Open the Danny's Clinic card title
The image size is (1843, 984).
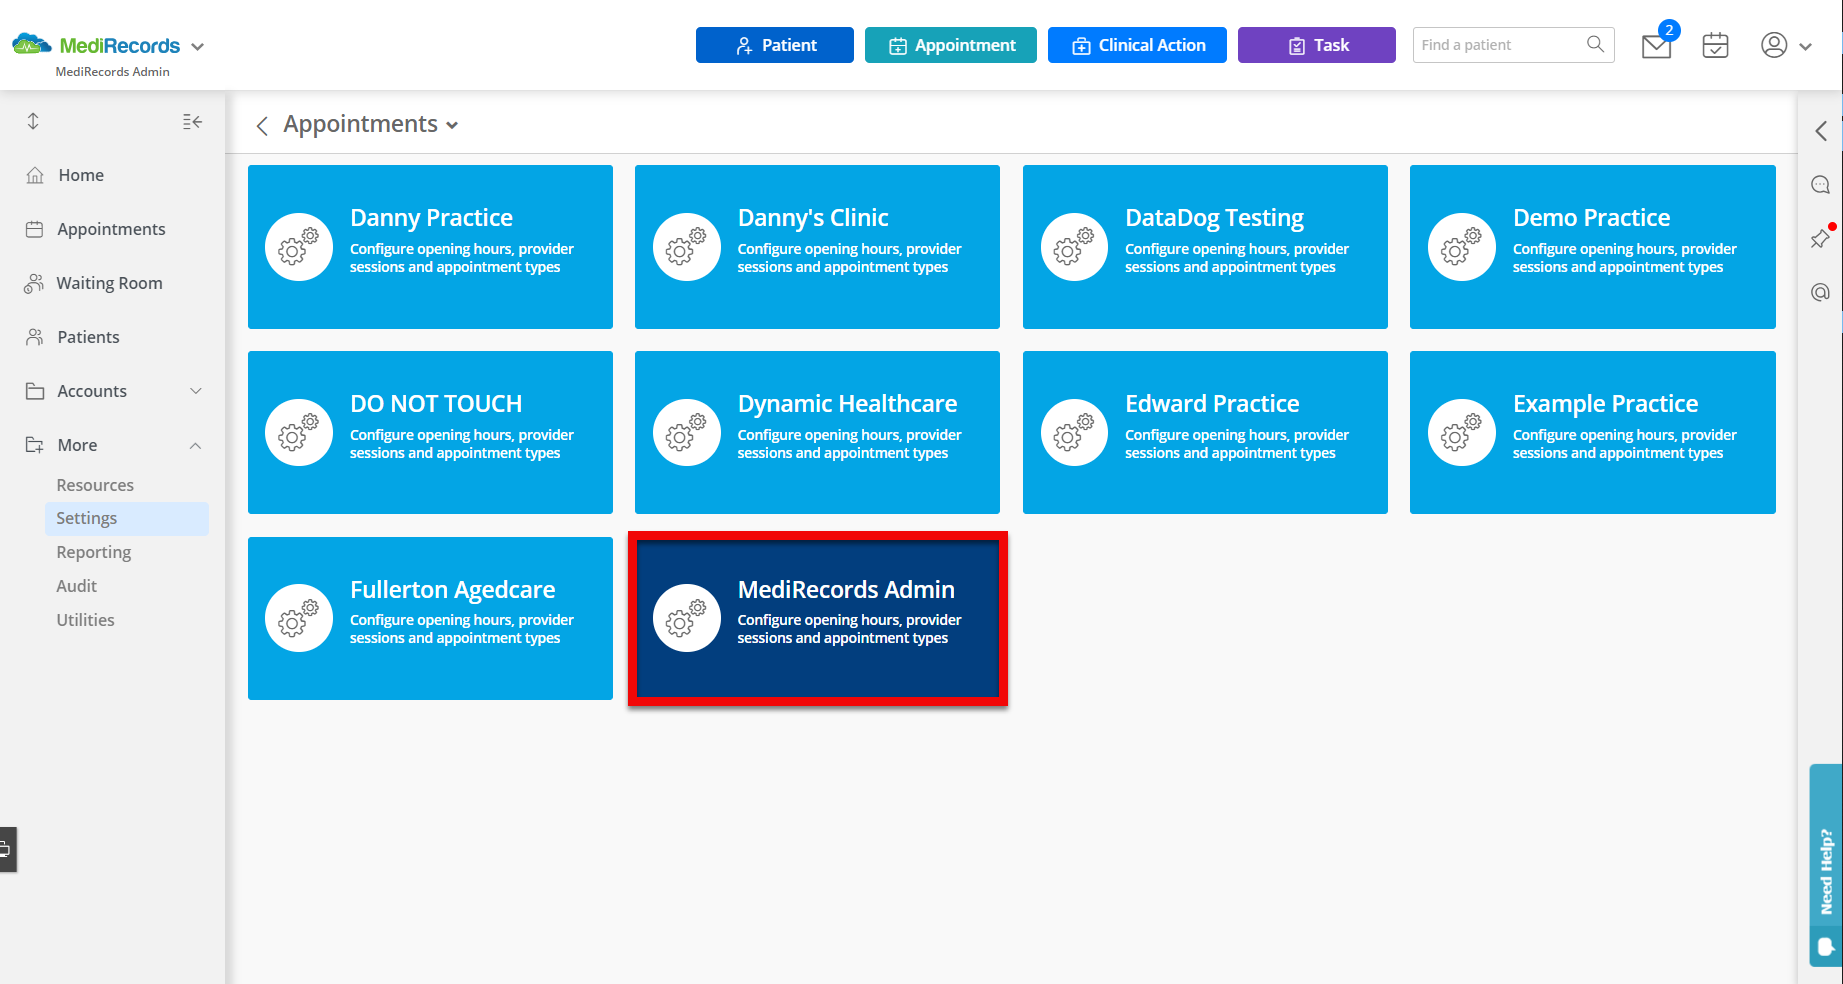813,218
